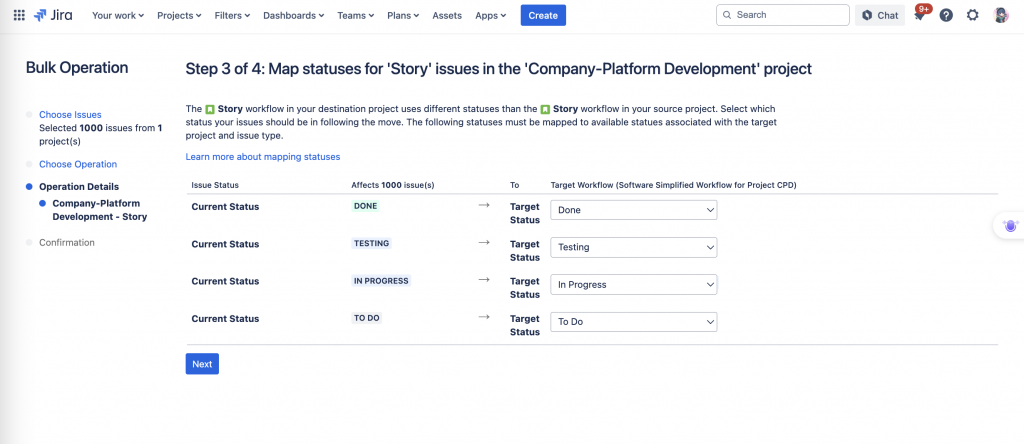Open the help question mark icon
This screenshot has height=444, width=1024.
point(946,15)
